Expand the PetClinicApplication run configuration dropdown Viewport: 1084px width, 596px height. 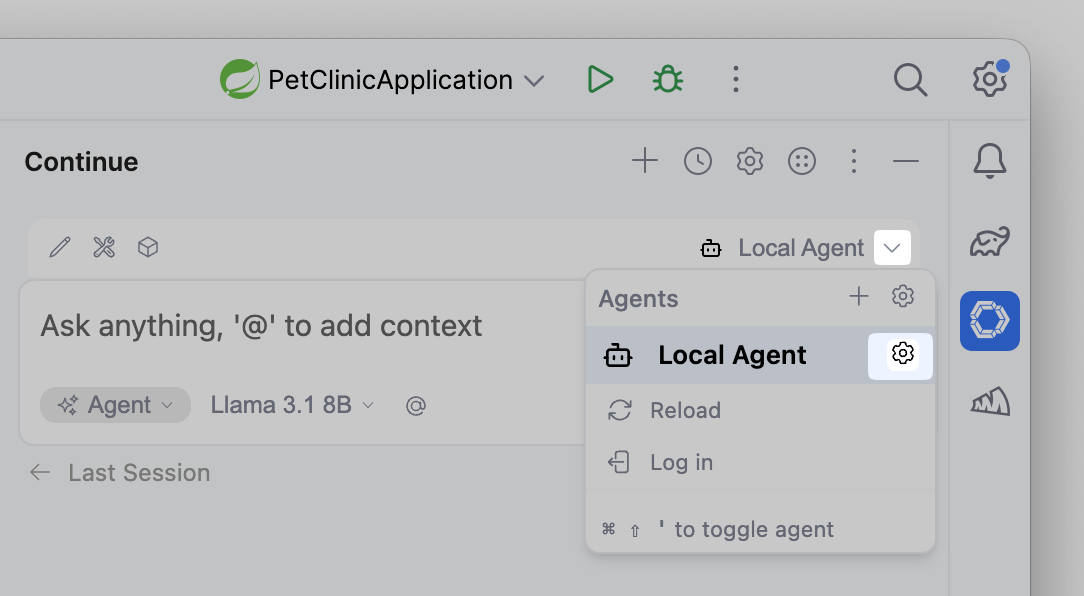coord(534,81)
